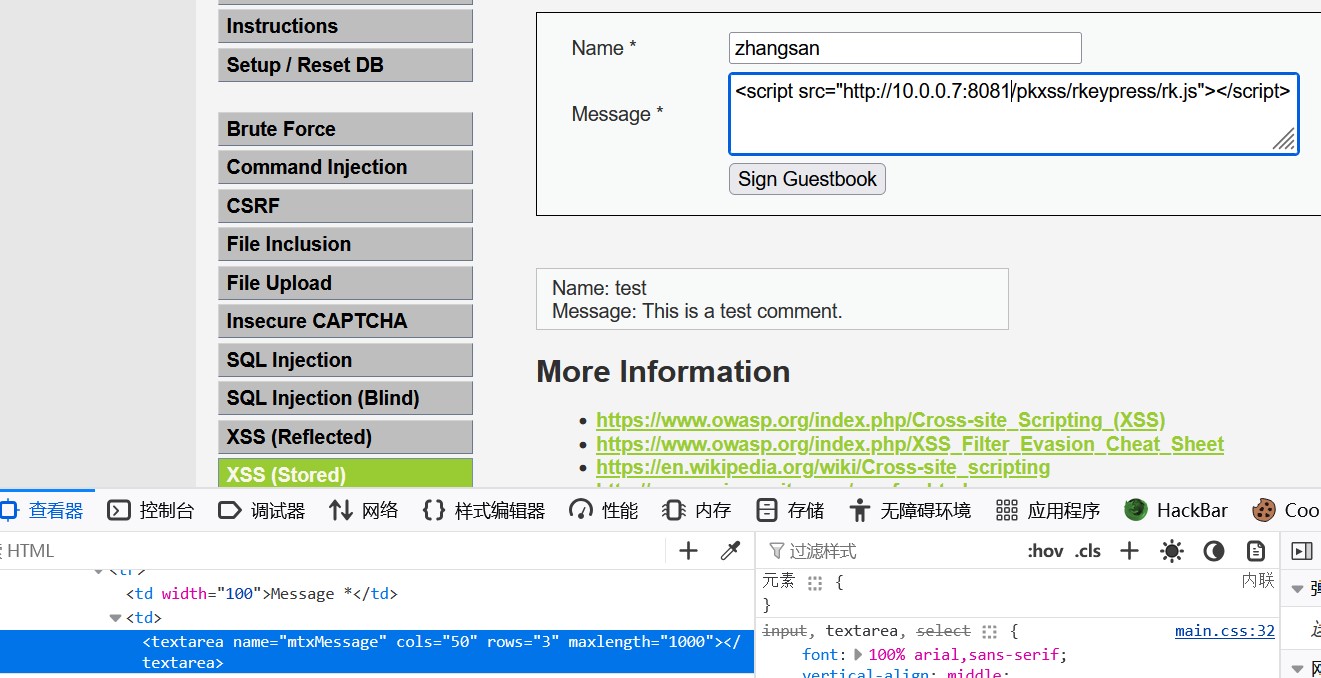Toggle the :hov pseudo-class panel

[x=1045, y=551]
